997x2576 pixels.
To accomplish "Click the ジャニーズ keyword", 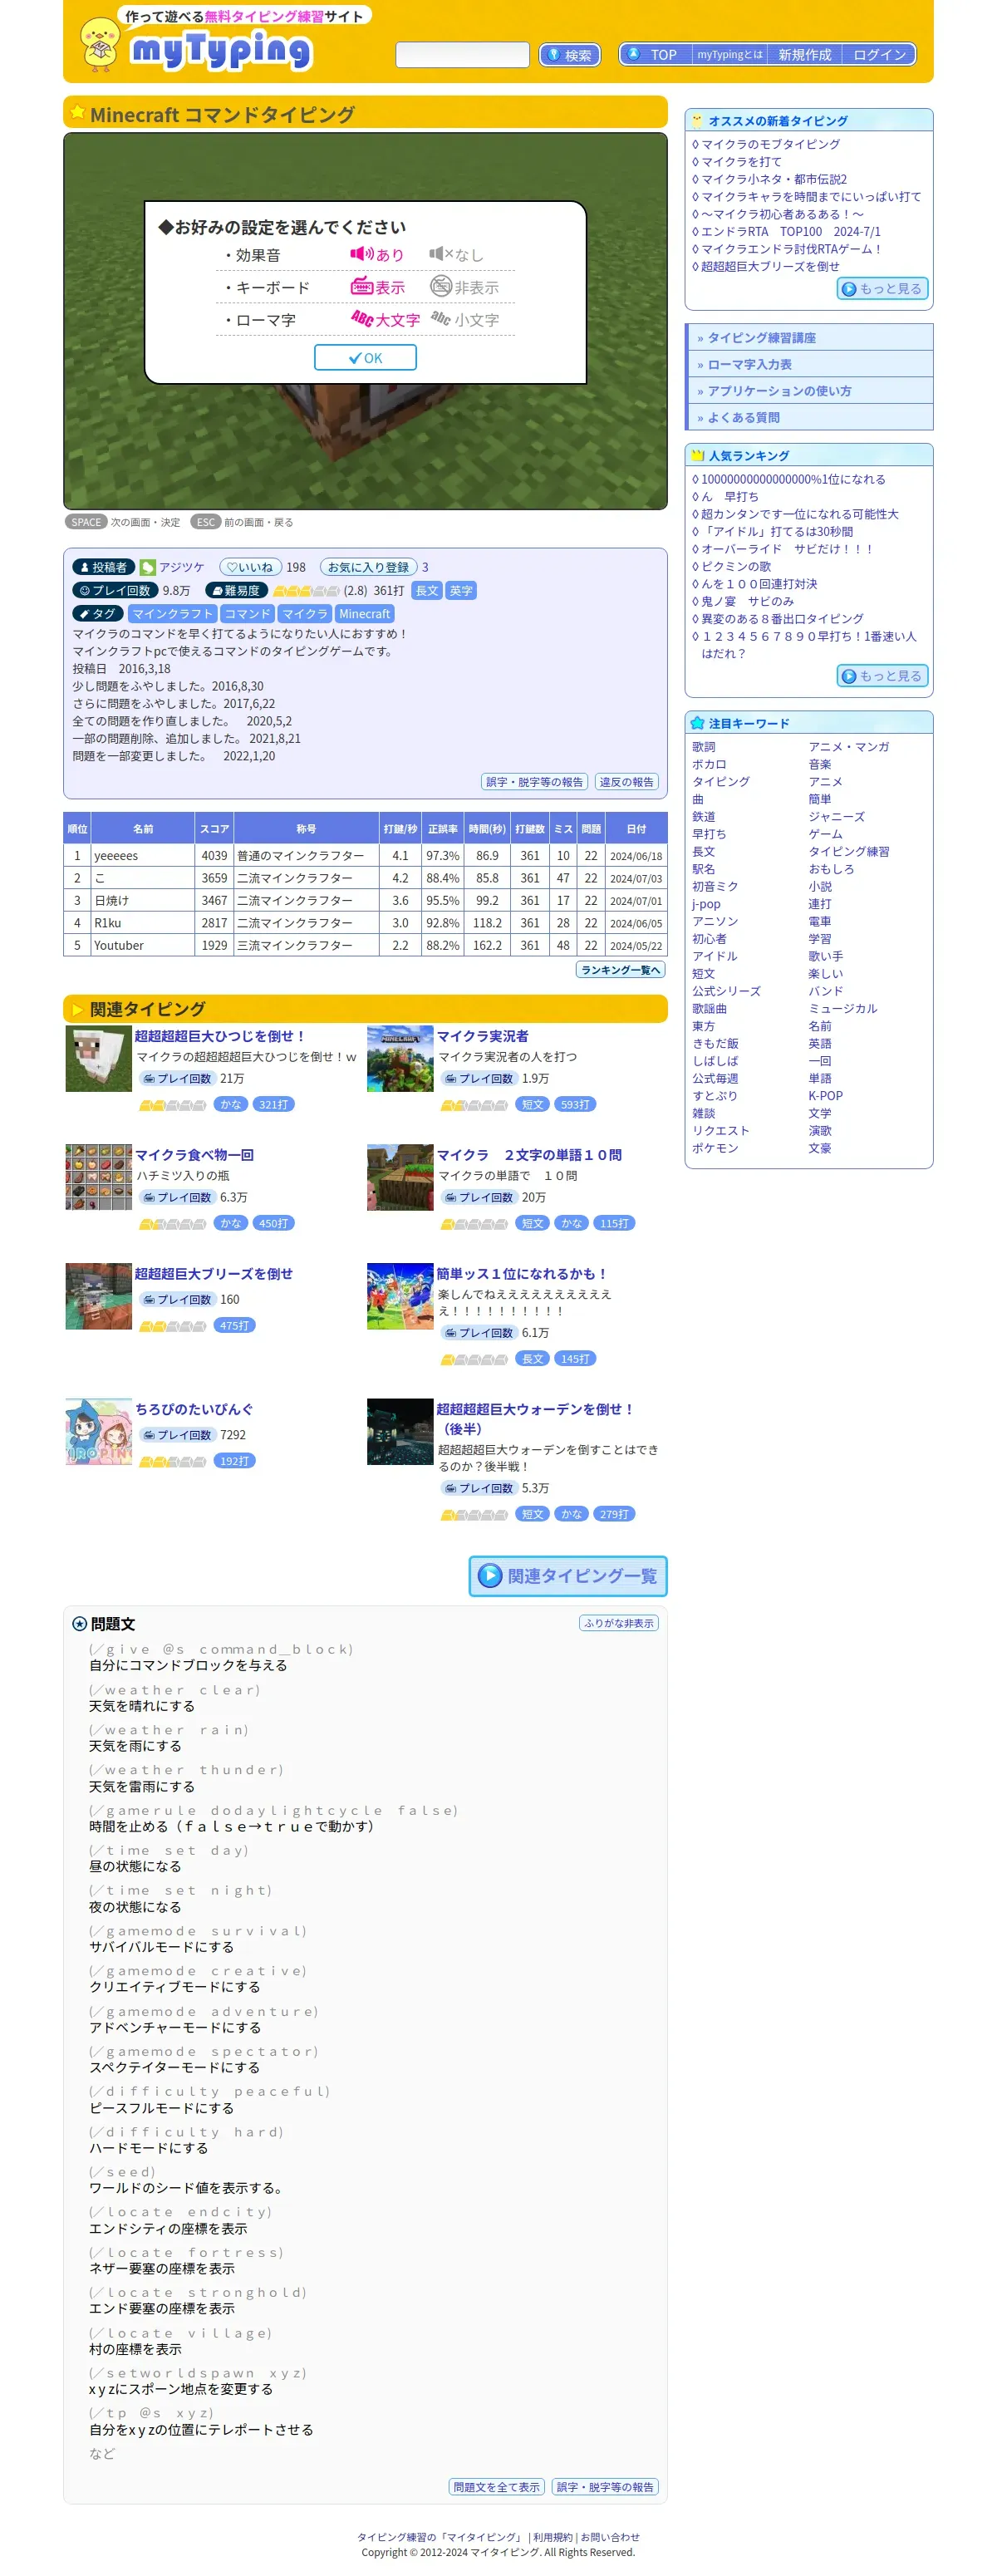I will 836,816.
